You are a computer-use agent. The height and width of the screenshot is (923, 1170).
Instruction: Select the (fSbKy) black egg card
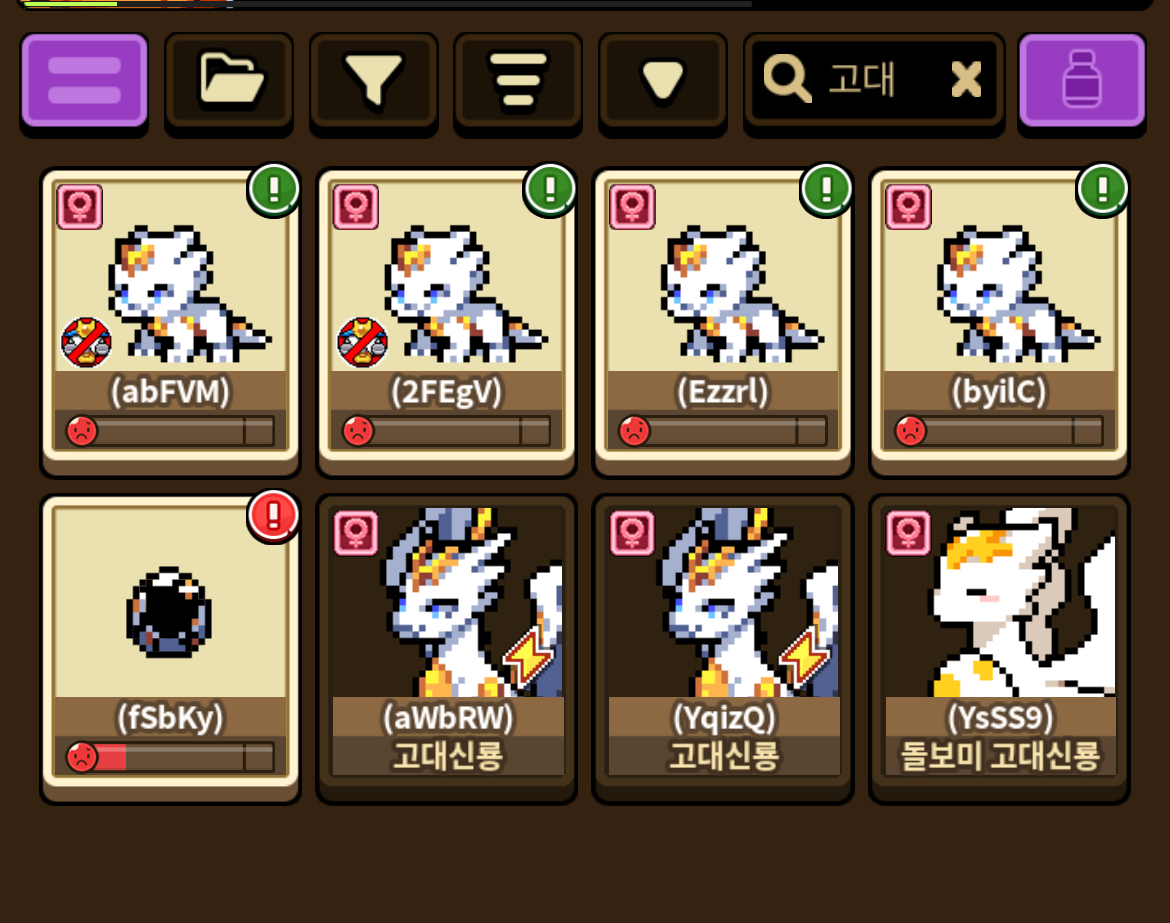tap(171, 646)
